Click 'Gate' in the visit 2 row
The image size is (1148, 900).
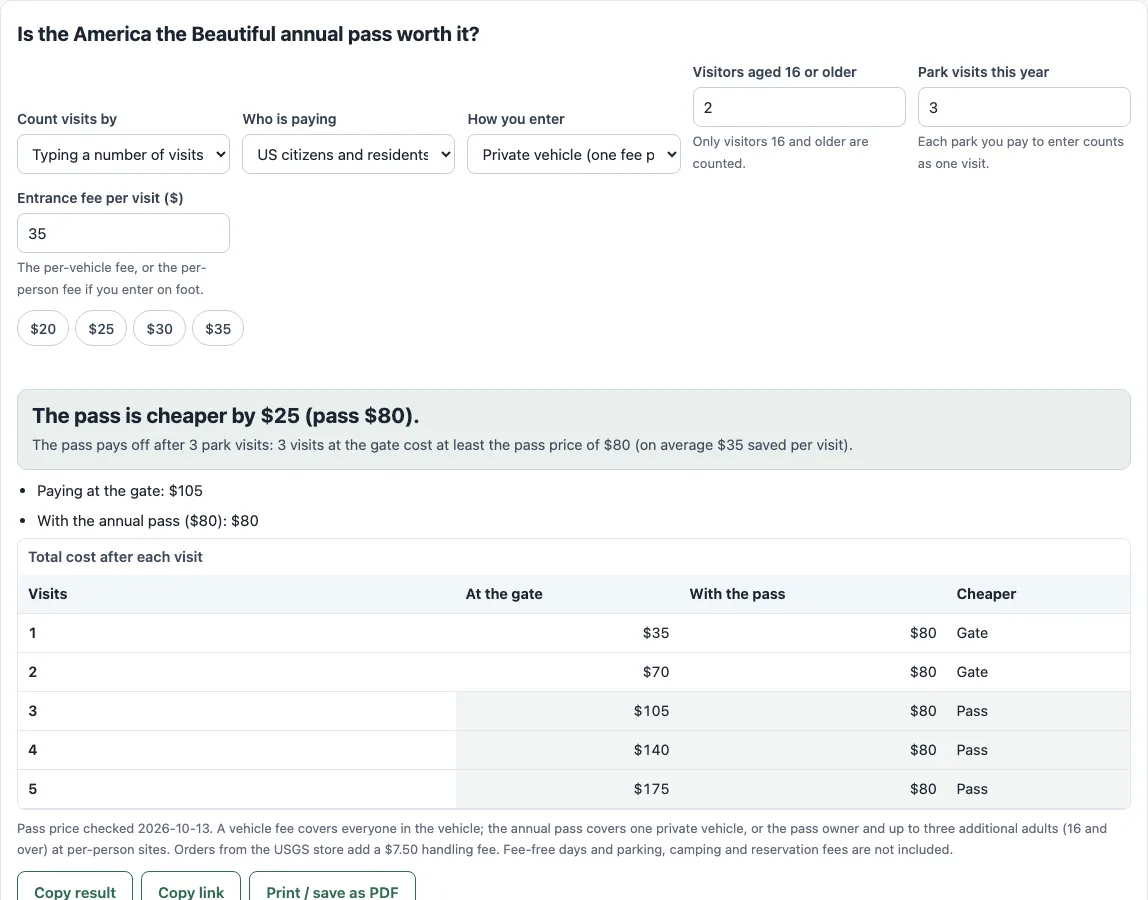point(972,672)
